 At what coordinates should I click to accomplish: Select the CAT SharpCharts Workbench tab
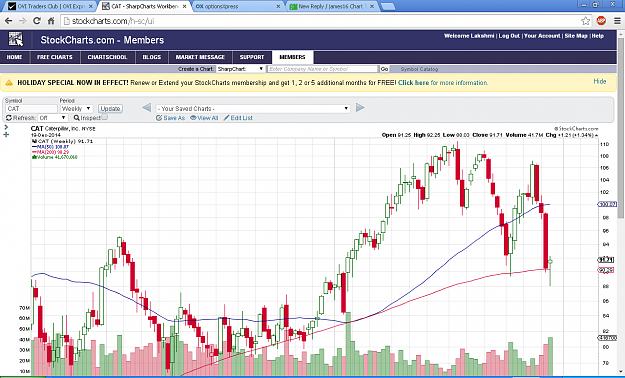click(x=144, y=6)
